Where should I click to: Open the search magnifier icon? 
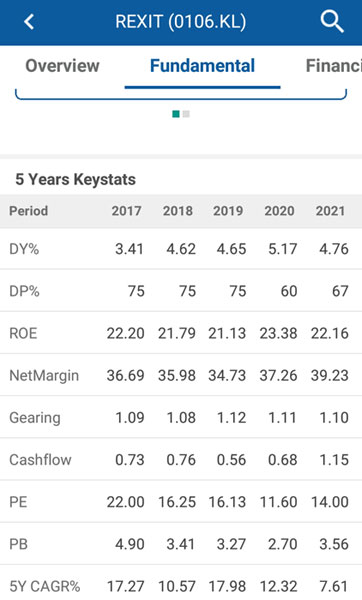point(332,21)
